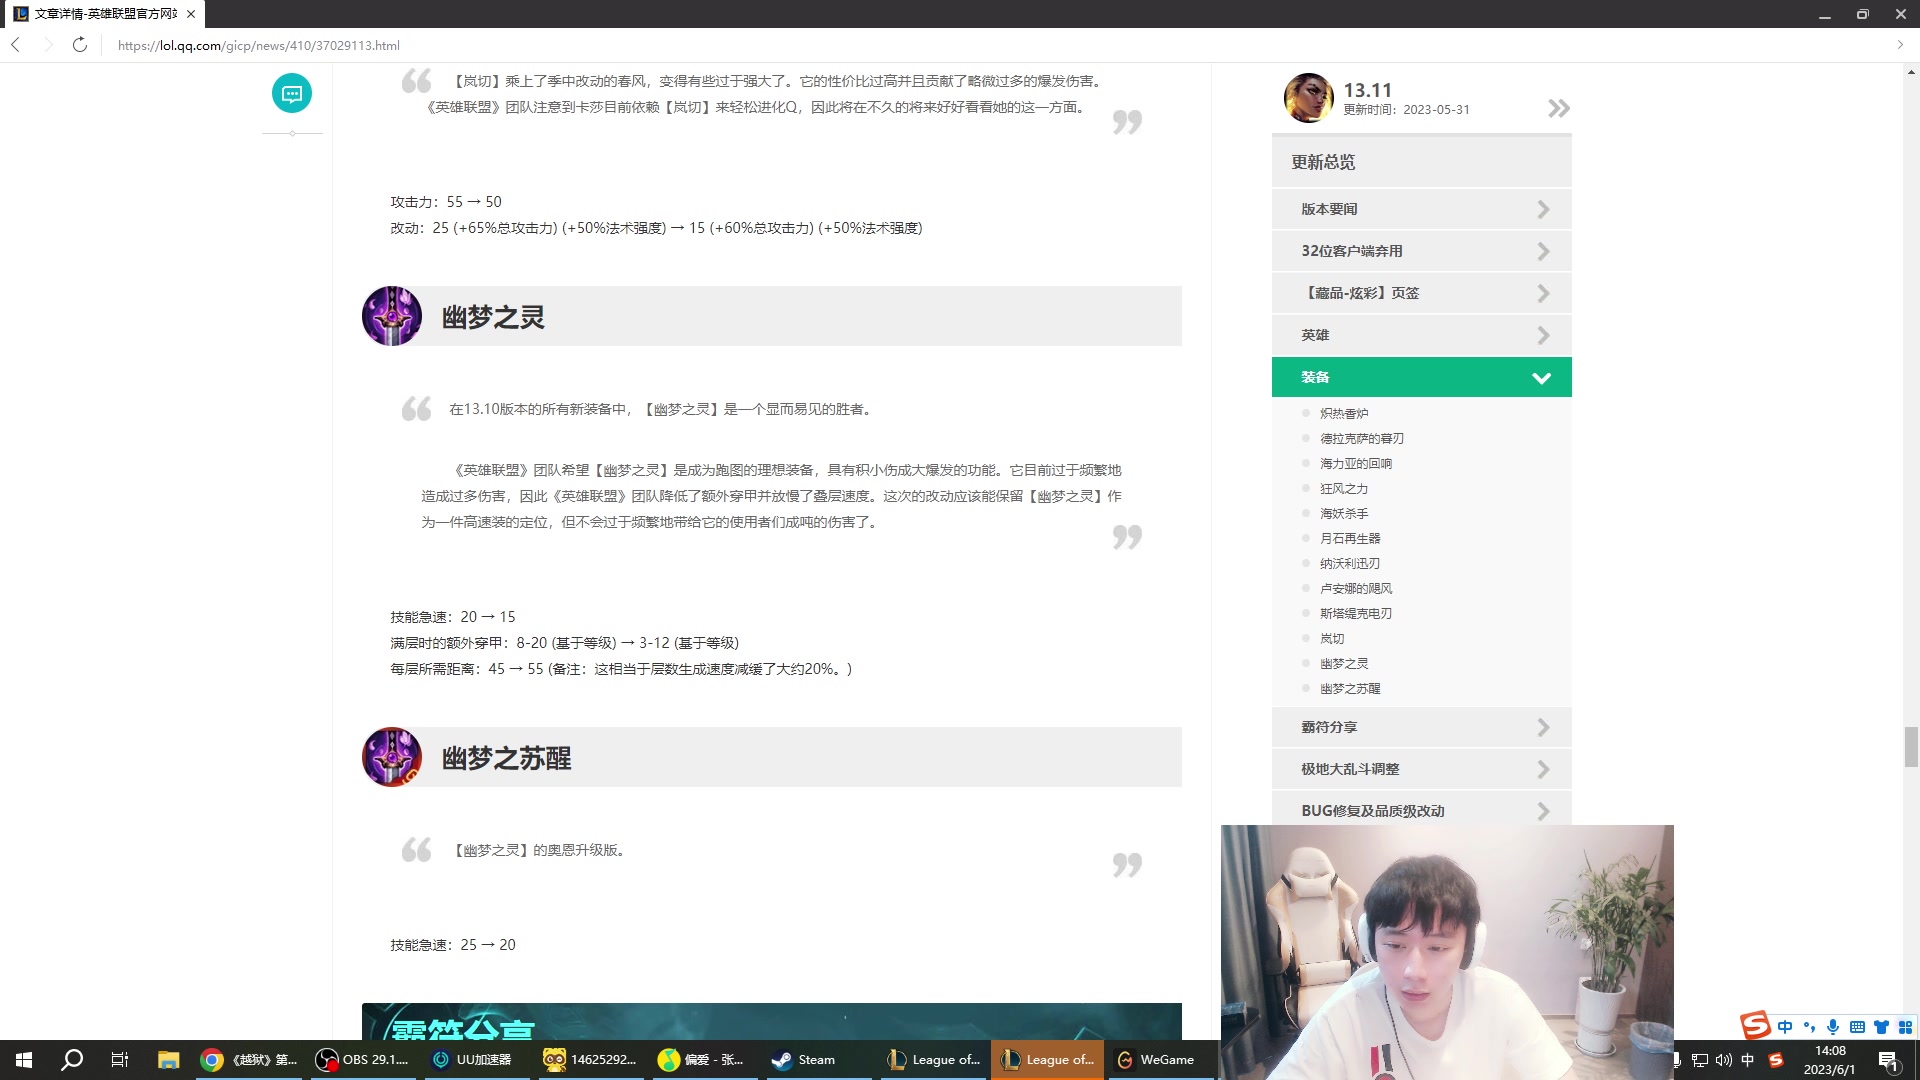This screenshot has width=1920, height=1080.
Task: Collapse the 装备 section
Action: click(1422, 377)
